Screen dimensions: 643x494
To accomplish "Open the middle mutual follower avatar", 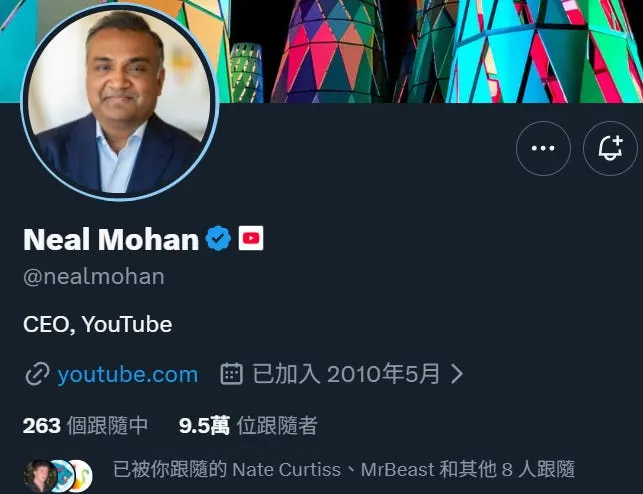I will pyautogui.click(x=64, y=476).
